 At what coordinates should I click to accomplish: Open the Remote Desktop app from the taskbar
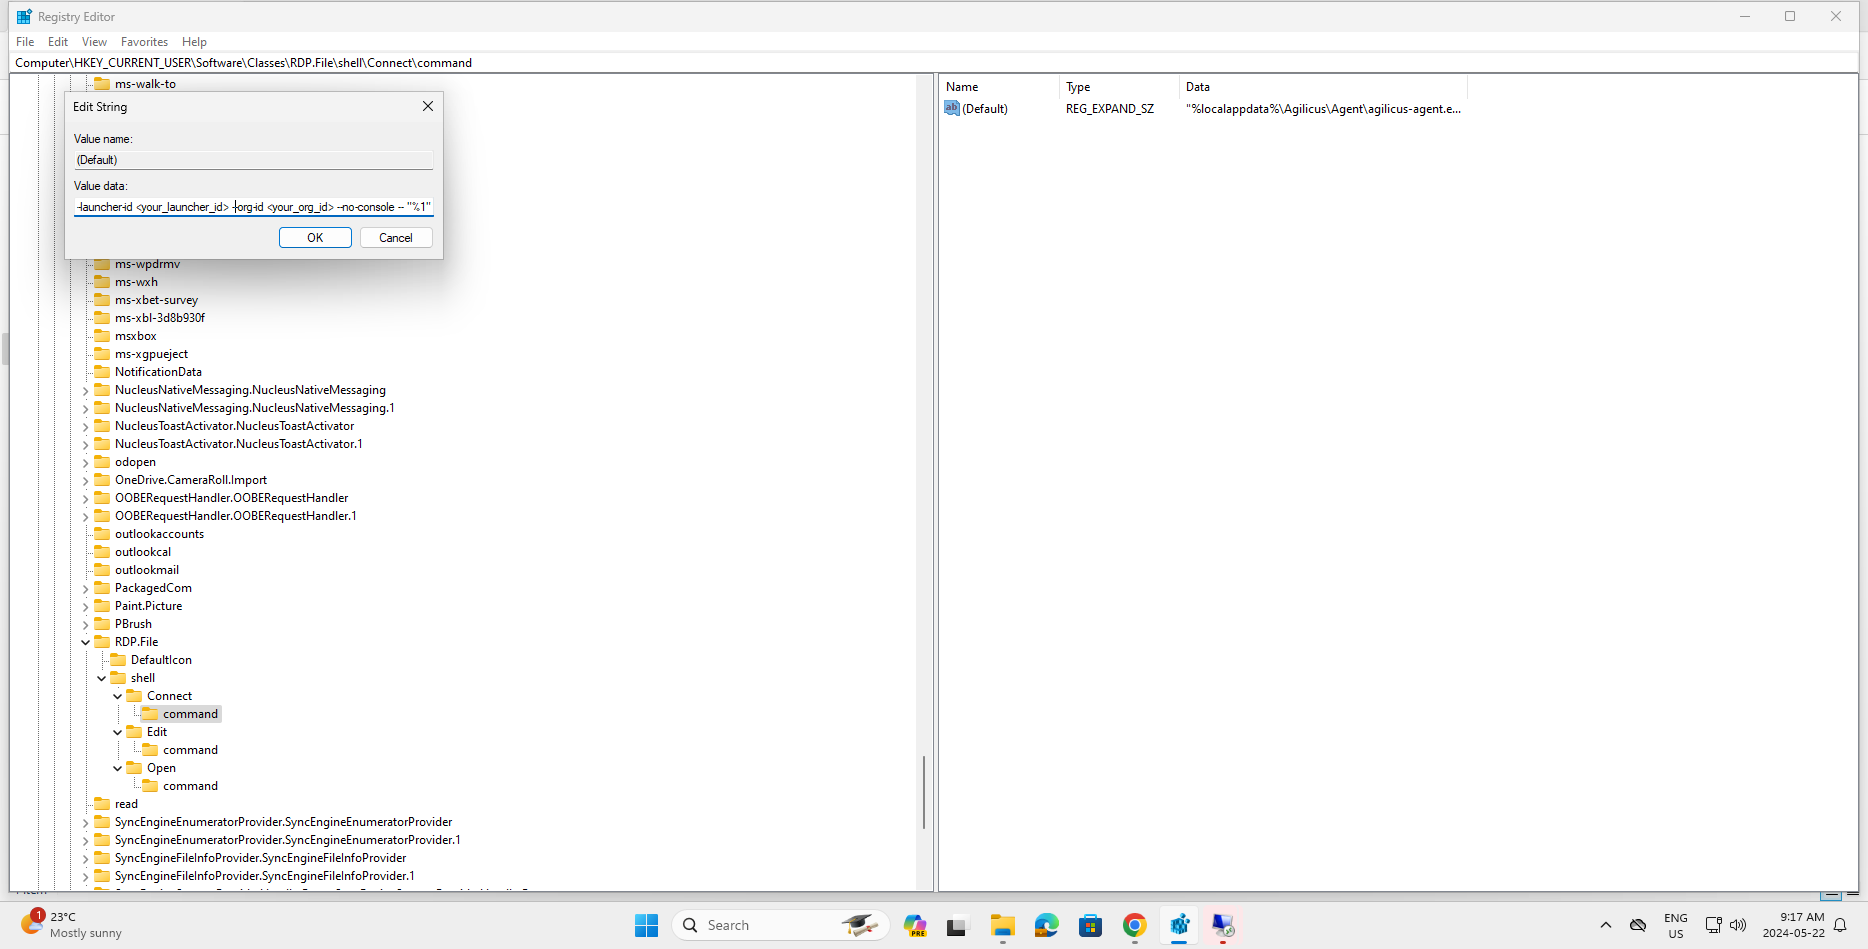click(1222, 925)
